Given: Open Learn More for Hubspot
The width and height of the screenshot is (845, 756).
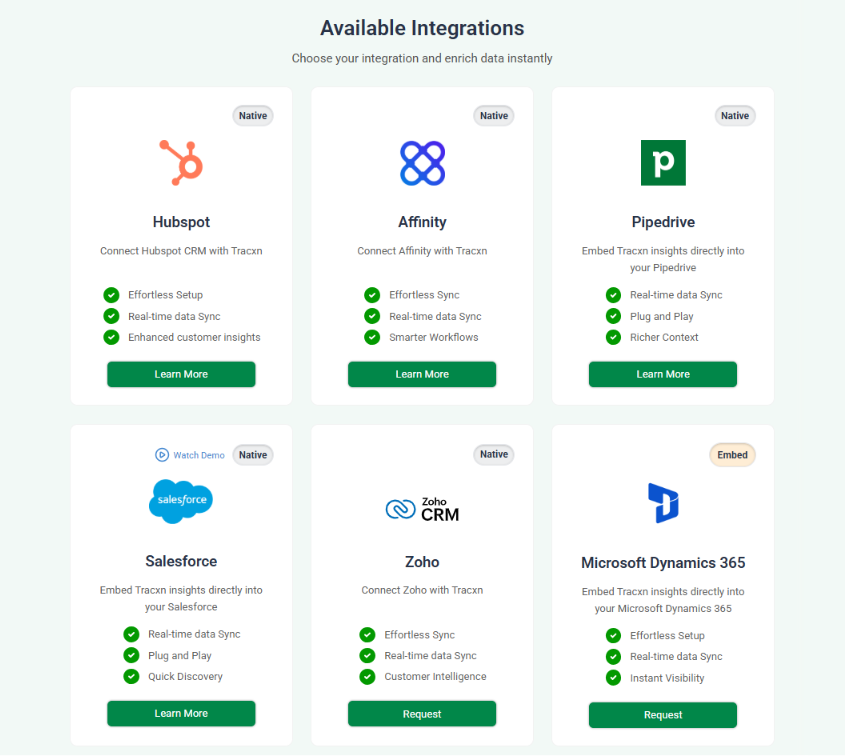Looking at the screenshot, I should tap(181, 374).
